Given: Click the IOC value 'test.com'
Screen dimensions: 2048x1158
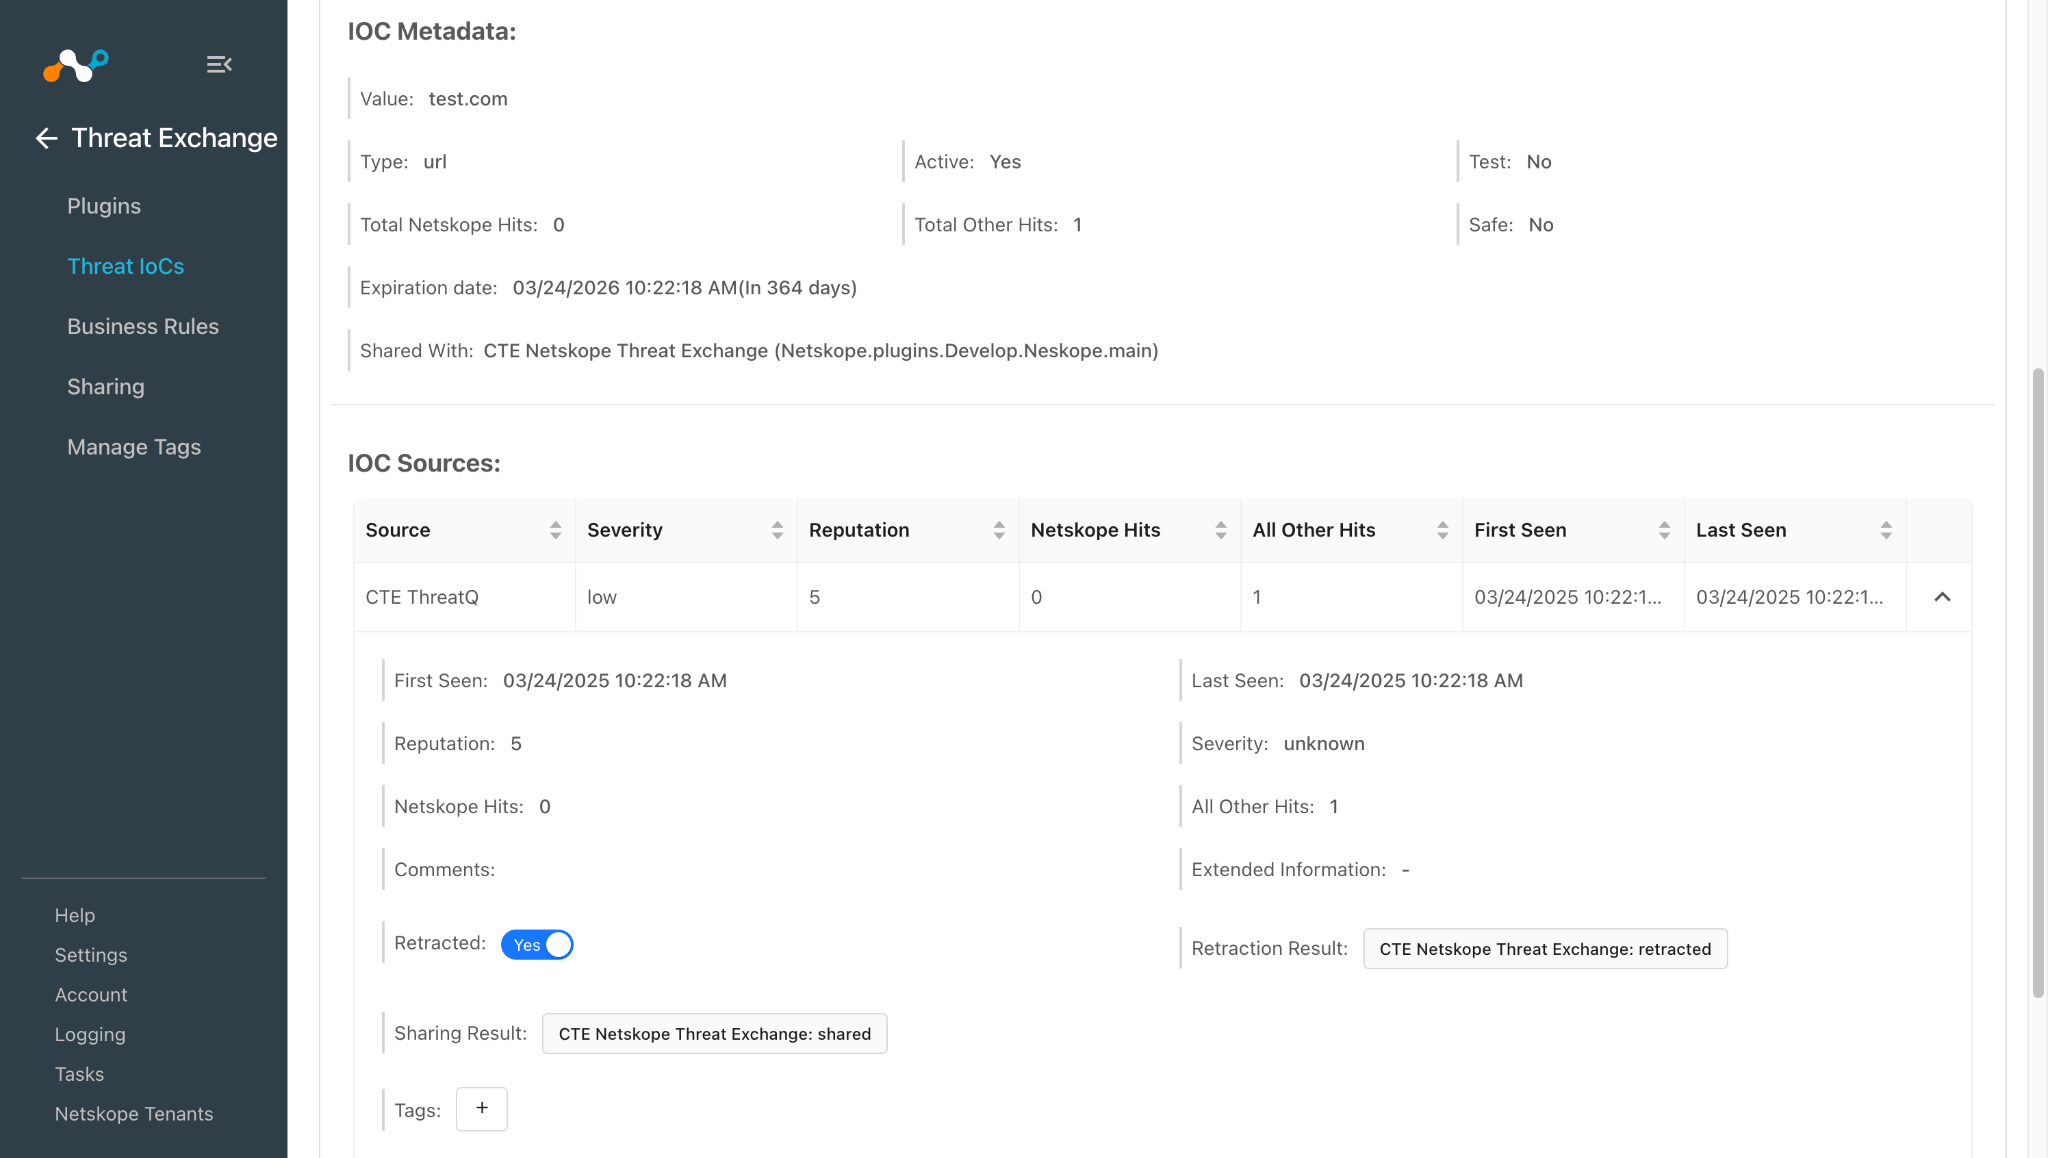Looking at the screenshot, I should click(x=468, y=99).
